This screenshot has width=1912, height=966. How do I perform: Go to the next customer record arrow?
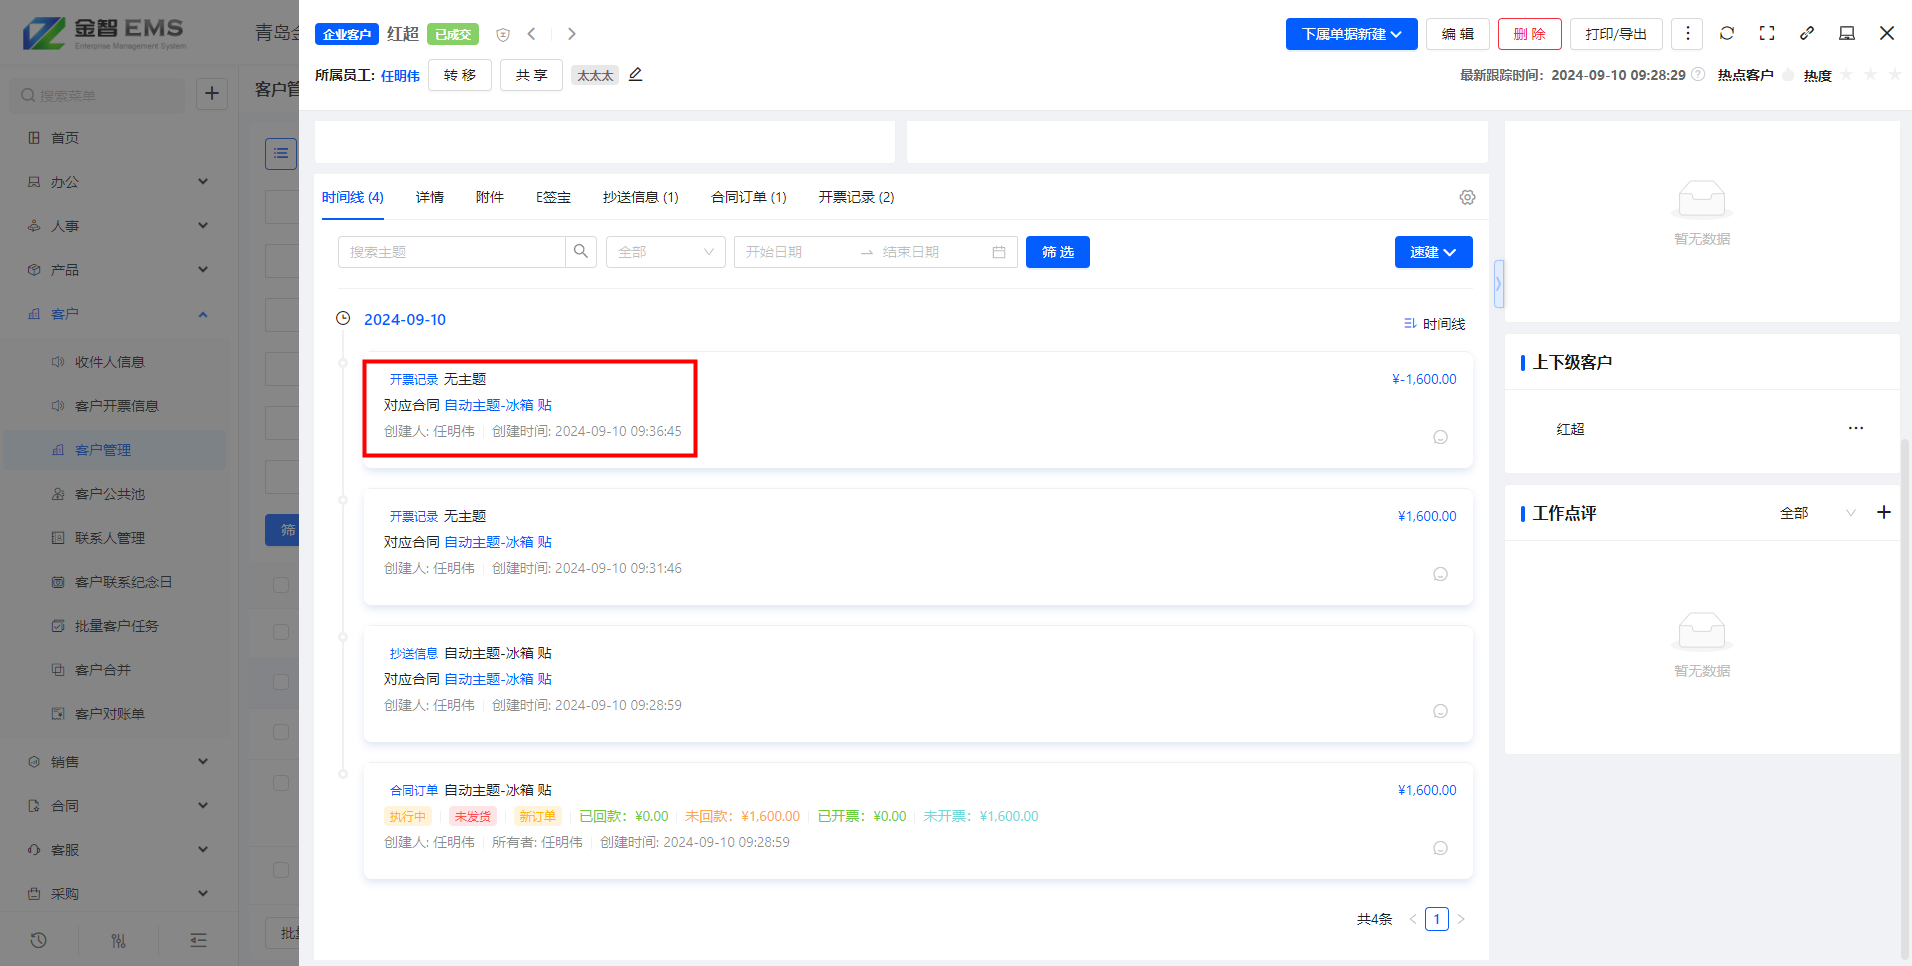(x=571, y=34)
